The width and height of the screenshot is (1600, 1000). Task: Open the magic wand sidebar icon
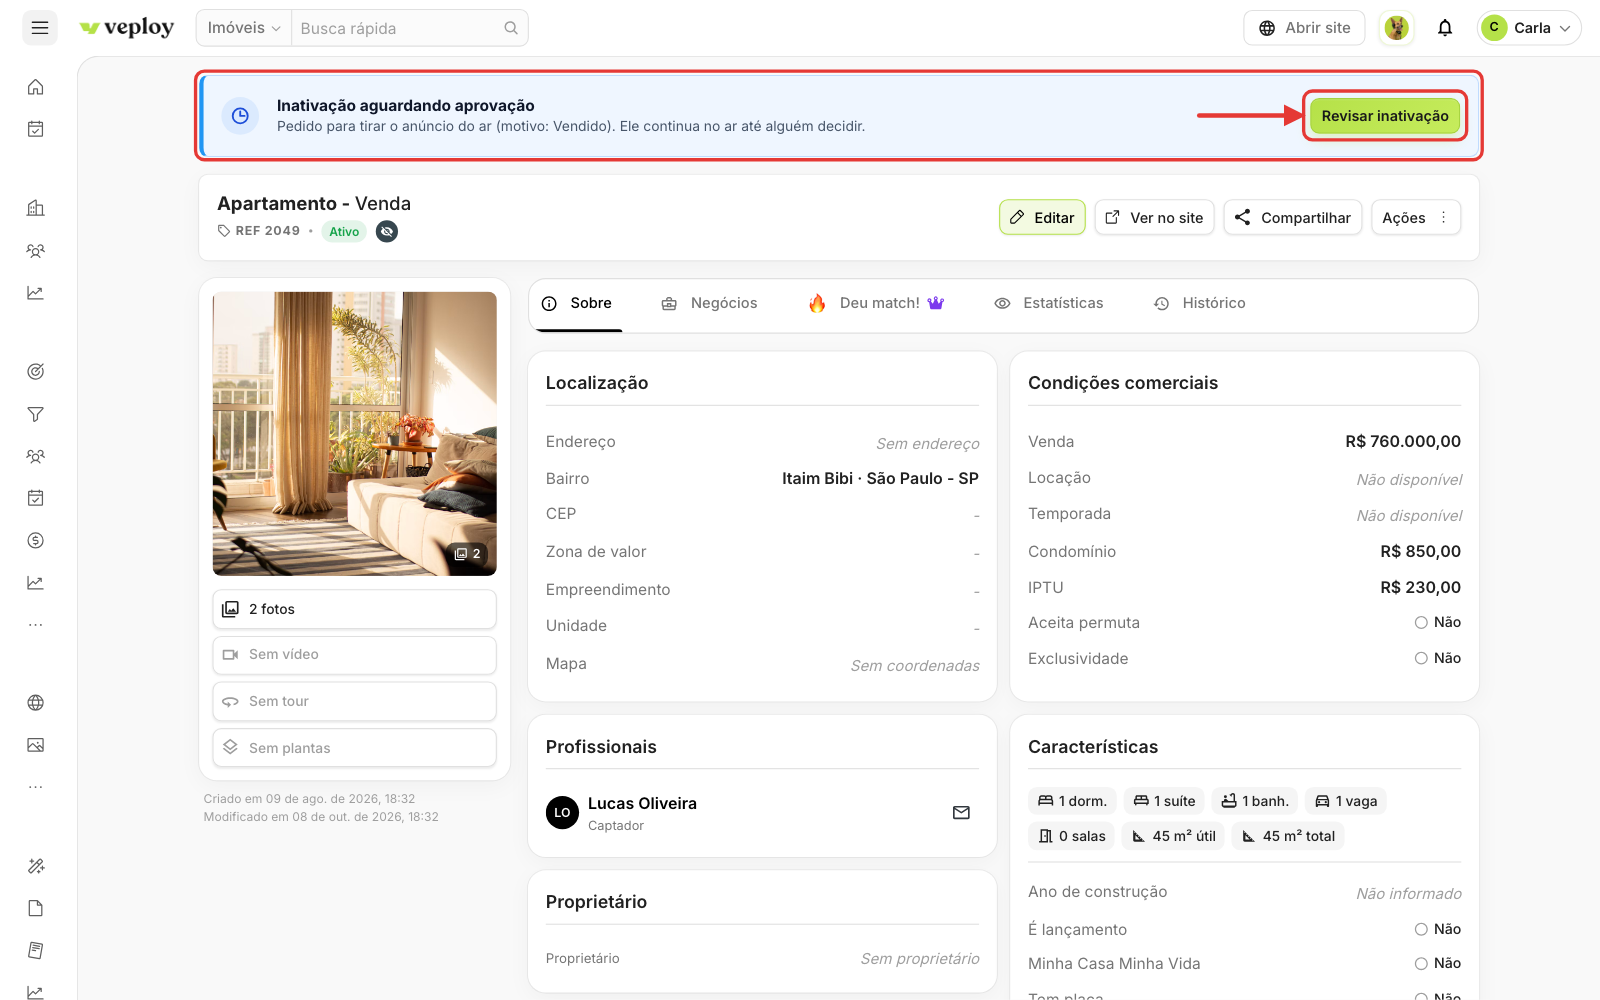(36, 866)
